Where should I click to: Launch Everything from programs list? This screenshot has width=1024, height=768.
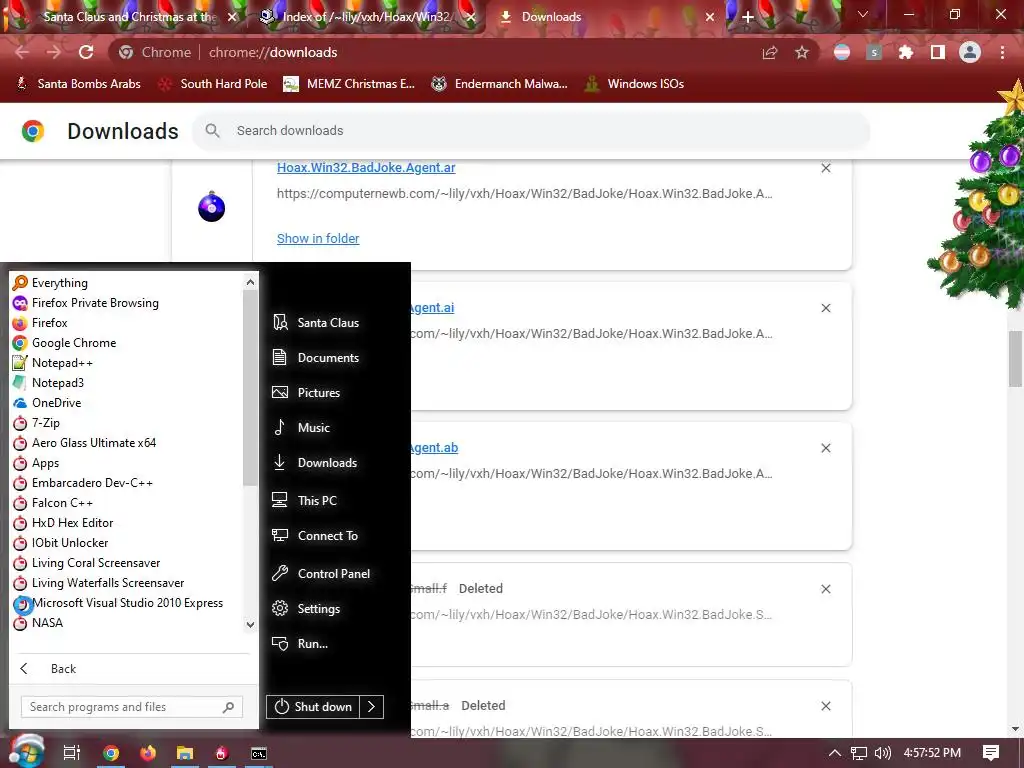pyautogui.click(x=127, y=283)
